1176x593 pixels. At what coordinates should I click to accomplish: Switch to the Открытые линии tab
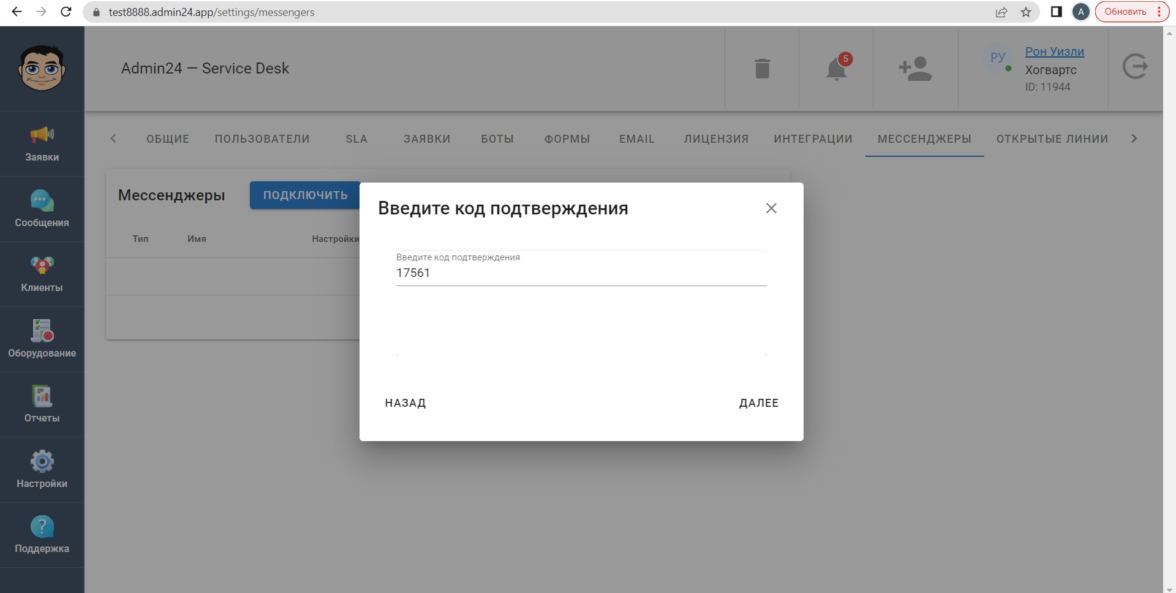(x=1052, y=139)
